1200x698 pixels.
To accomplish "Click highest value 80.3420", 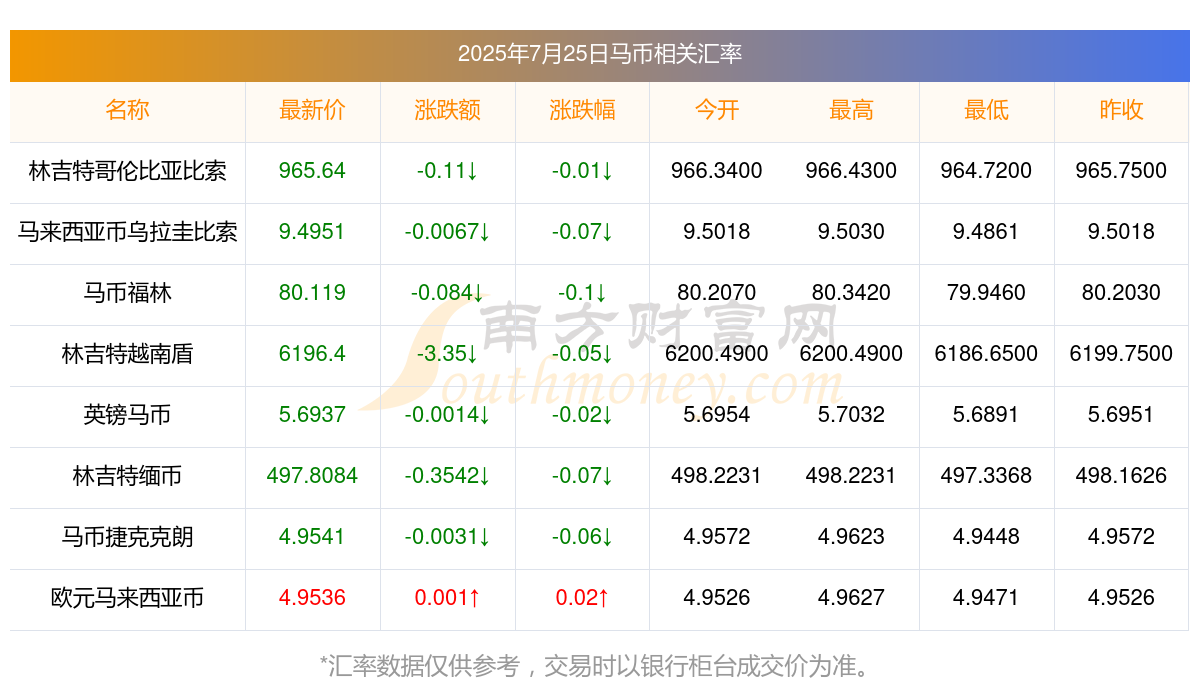I will tap(851, 293).
